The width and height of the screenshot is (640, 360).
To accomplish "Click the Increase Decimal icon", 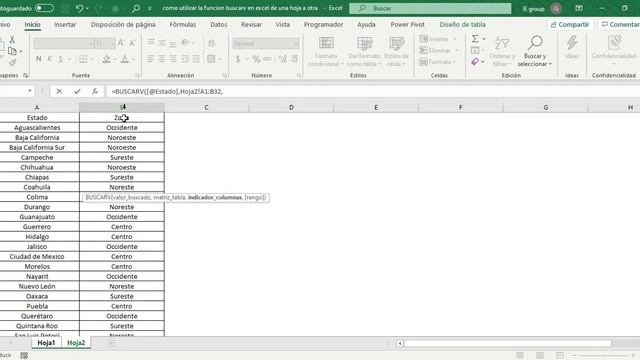I will [x=283, y=59].
